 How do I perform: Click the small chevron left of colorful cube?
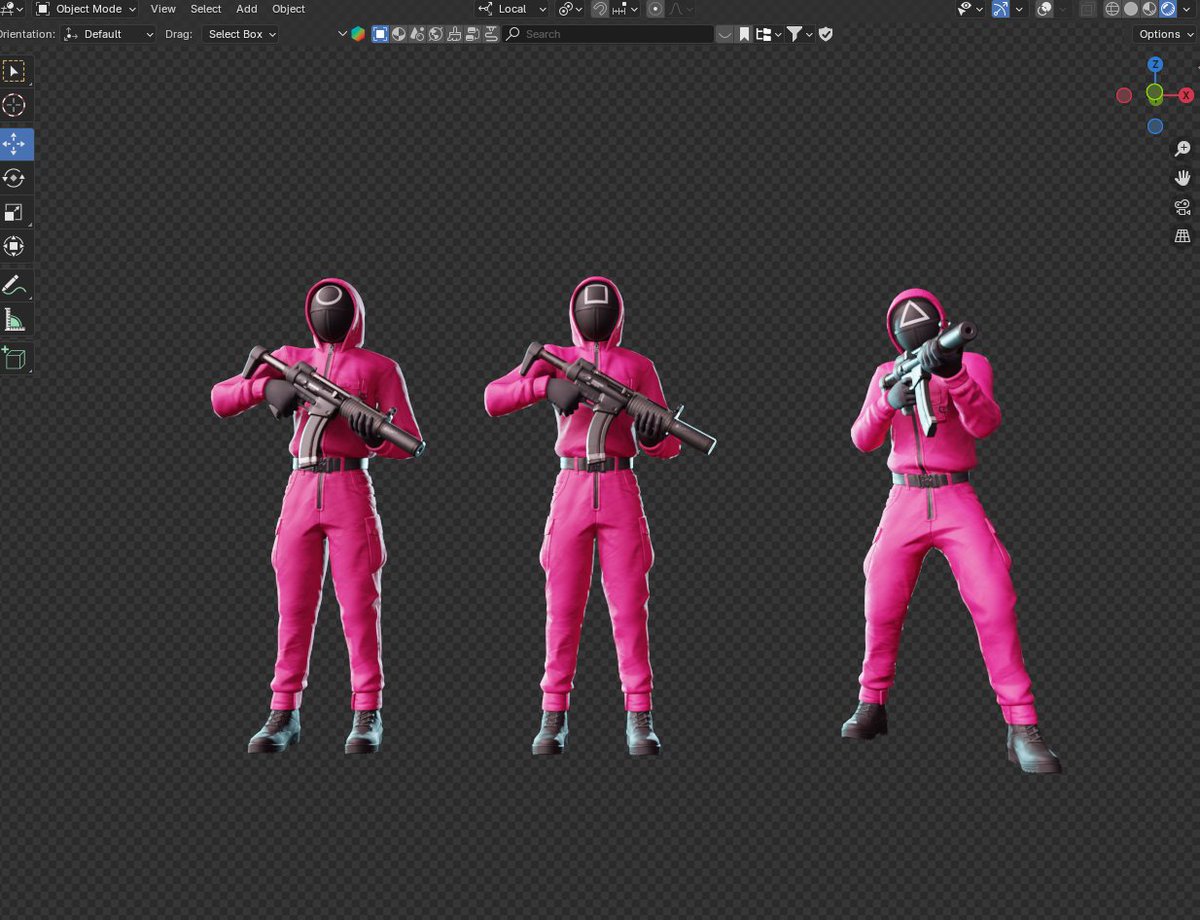point(342,34)
